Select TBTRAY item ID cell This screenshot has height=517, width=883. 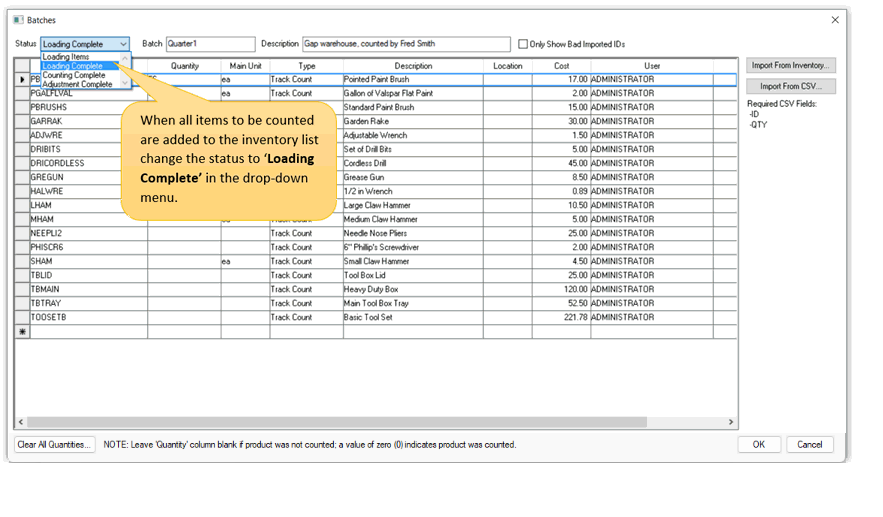(88, 303)
